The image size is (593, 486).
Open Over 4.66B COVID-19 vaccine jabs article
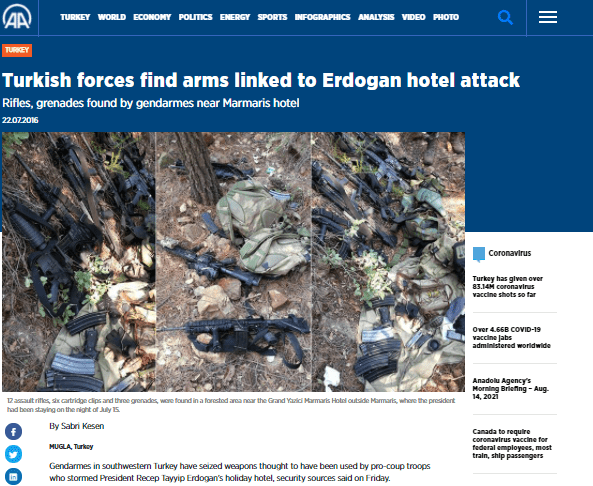click(x=511, y=337)
